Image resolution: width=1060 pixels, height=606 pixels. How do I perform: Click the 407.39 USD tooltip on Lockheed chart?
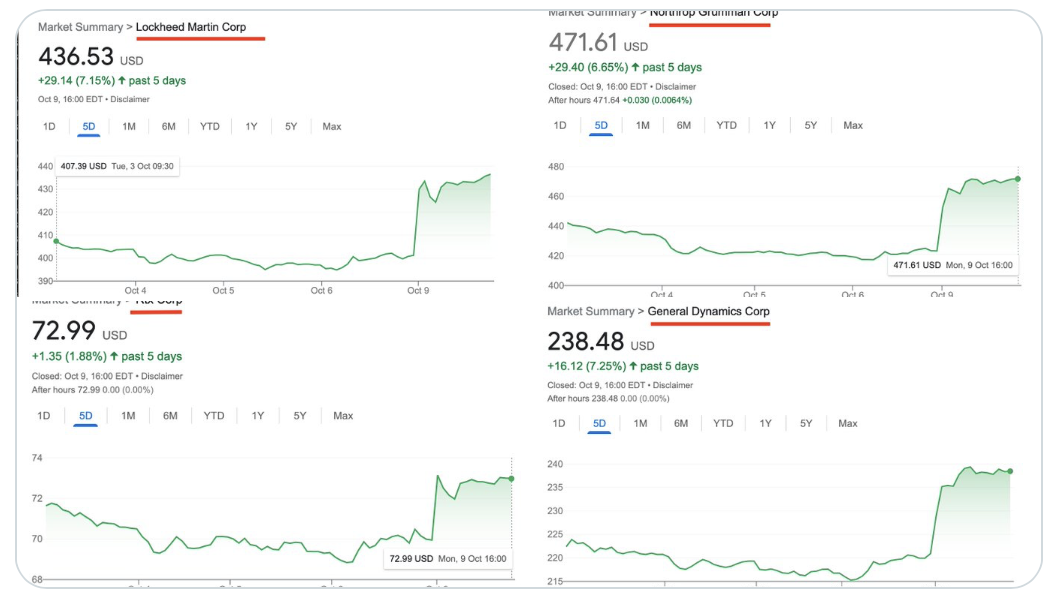tap(118, 166)
